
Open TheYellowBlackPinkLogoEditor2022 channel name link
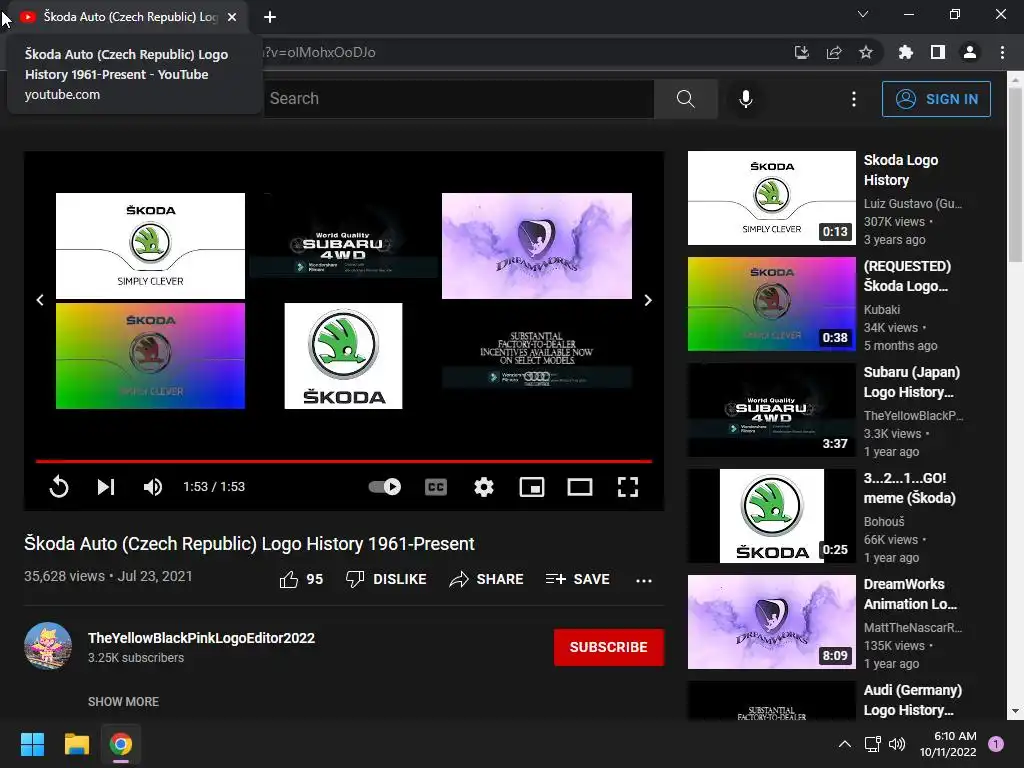coord(201,638)
